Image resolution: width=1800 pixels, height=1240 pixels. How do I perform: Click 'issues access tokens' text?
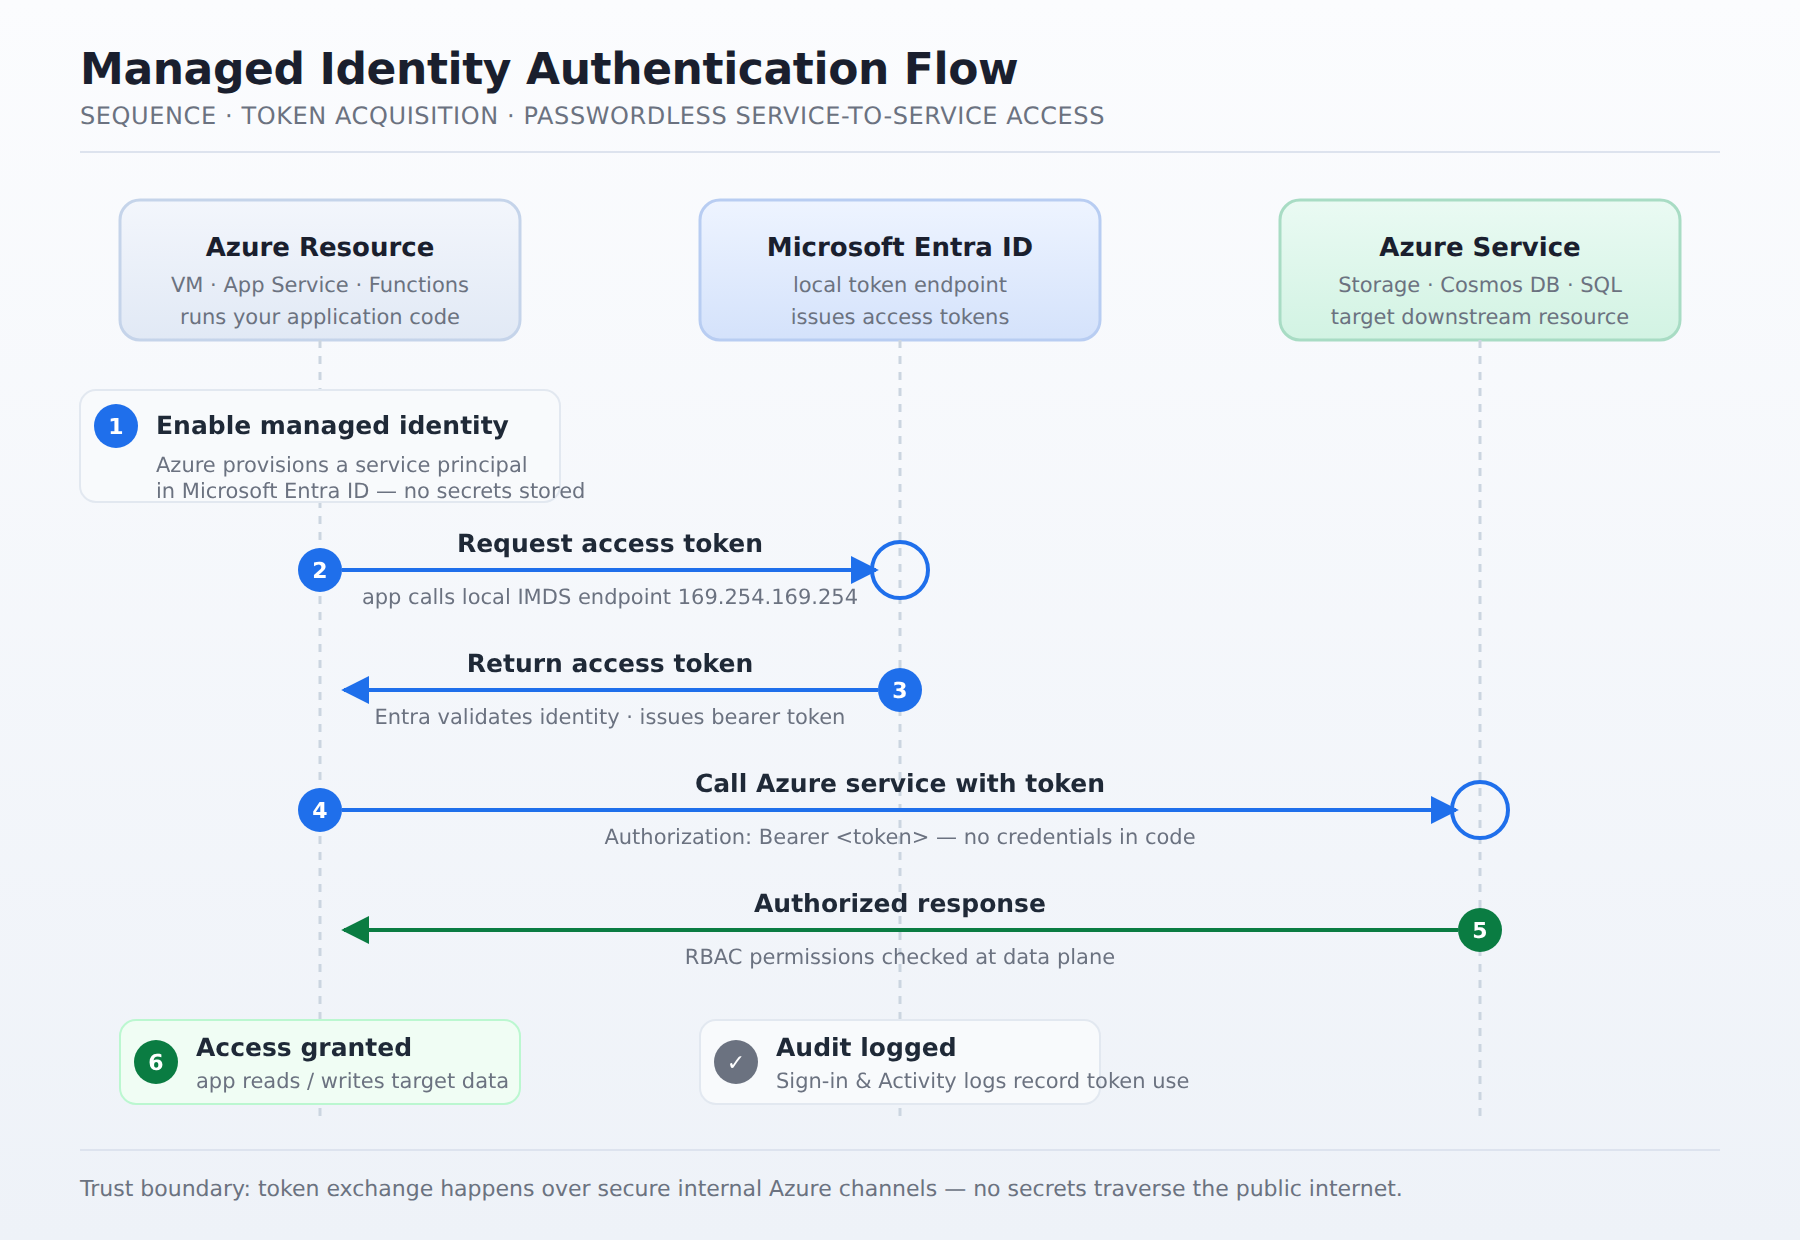pos(900,317)
